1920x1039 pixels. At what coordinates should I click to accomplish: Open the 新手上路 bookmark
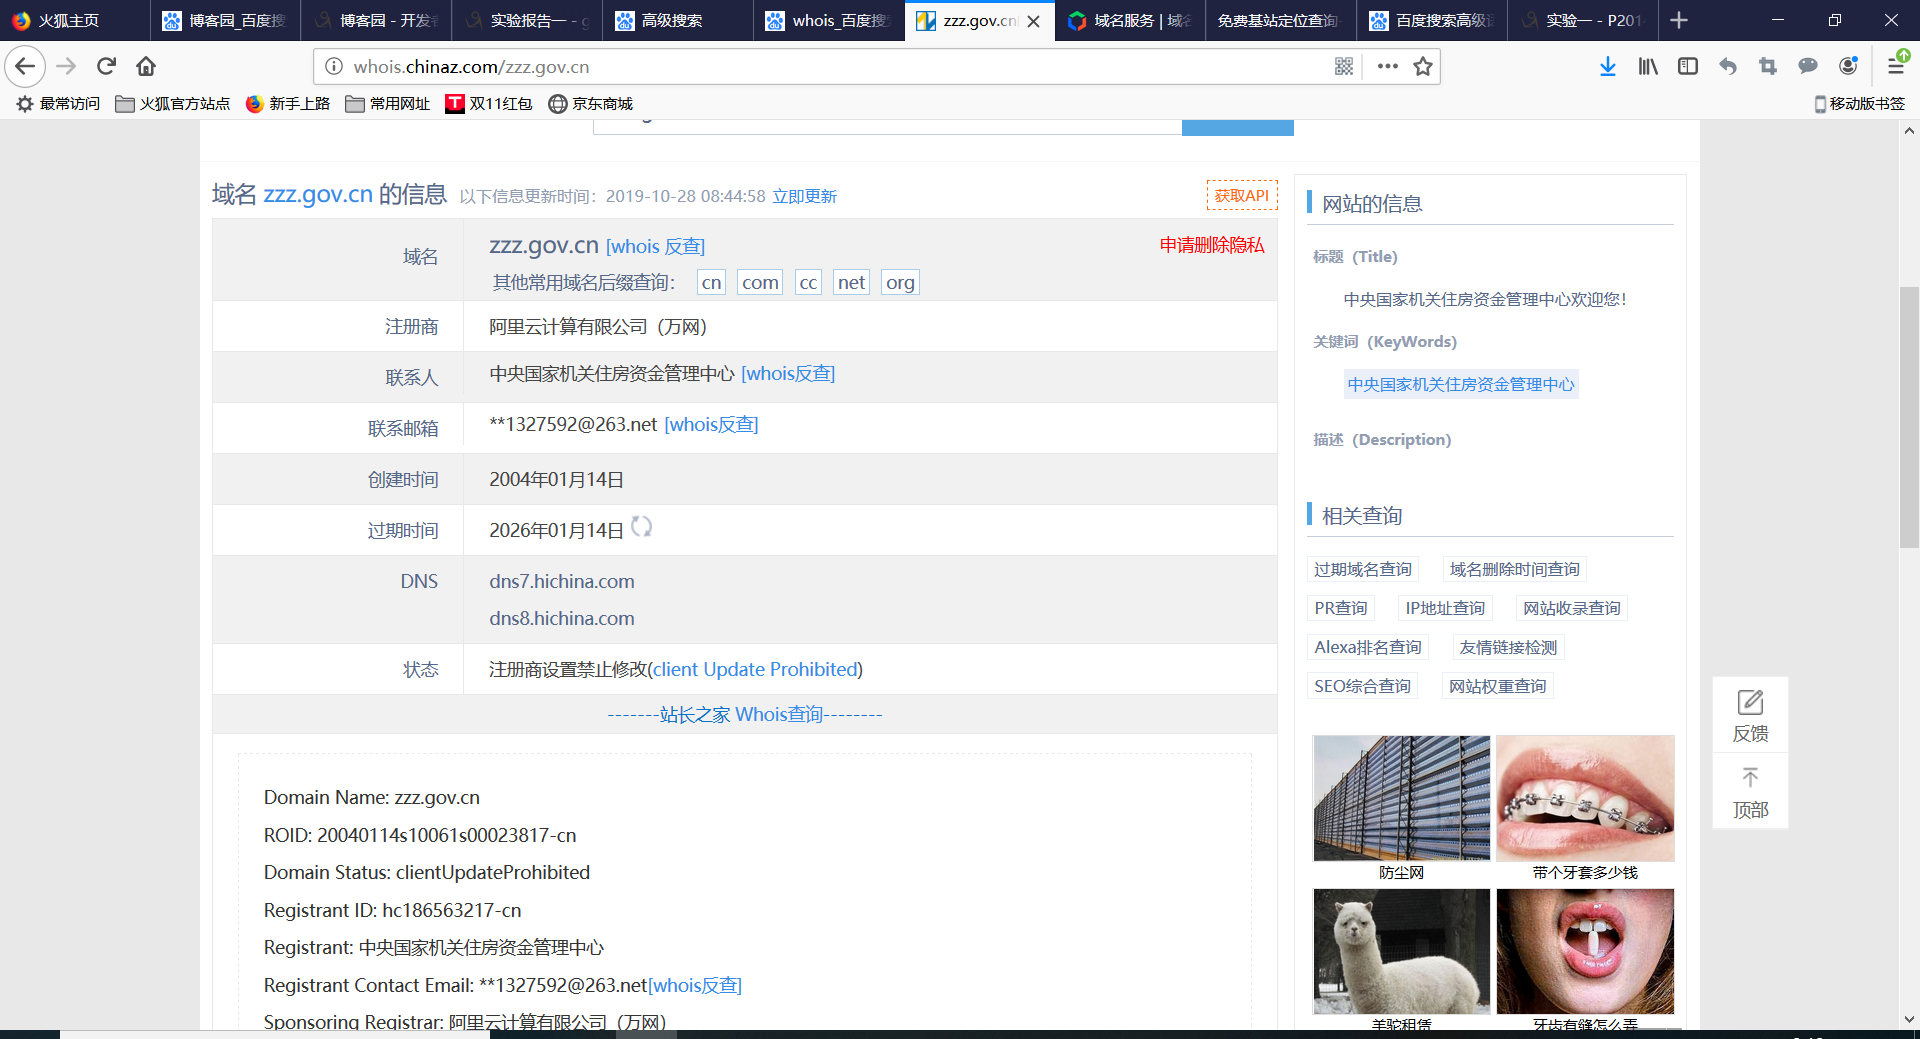point(288,104)
